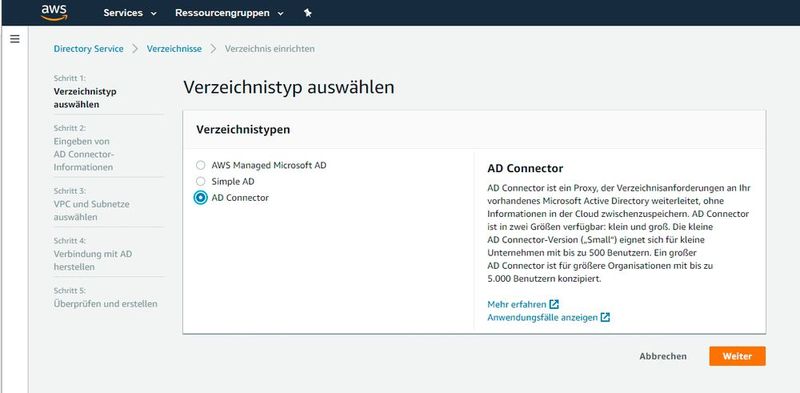Click the AWS Managed Microsoft AD label

269,165
